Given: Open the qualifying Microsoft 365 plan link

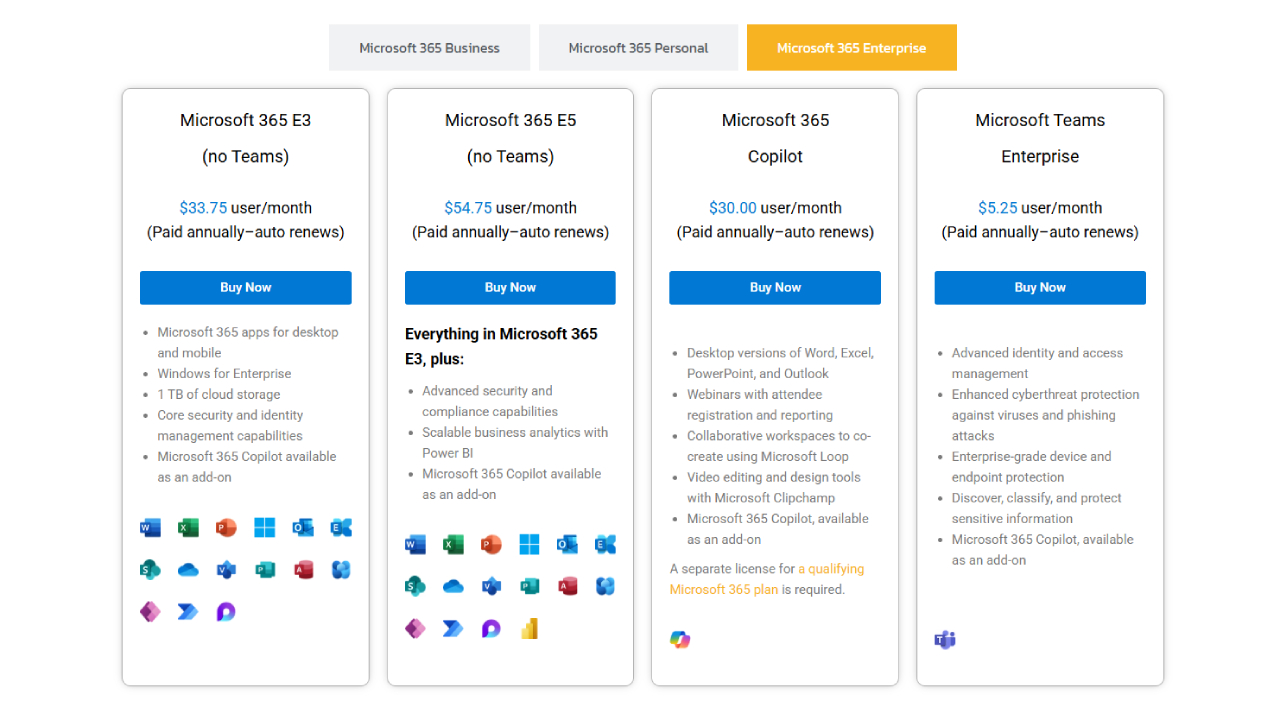Looking at the screenshot, I should (x=767, y=579).
